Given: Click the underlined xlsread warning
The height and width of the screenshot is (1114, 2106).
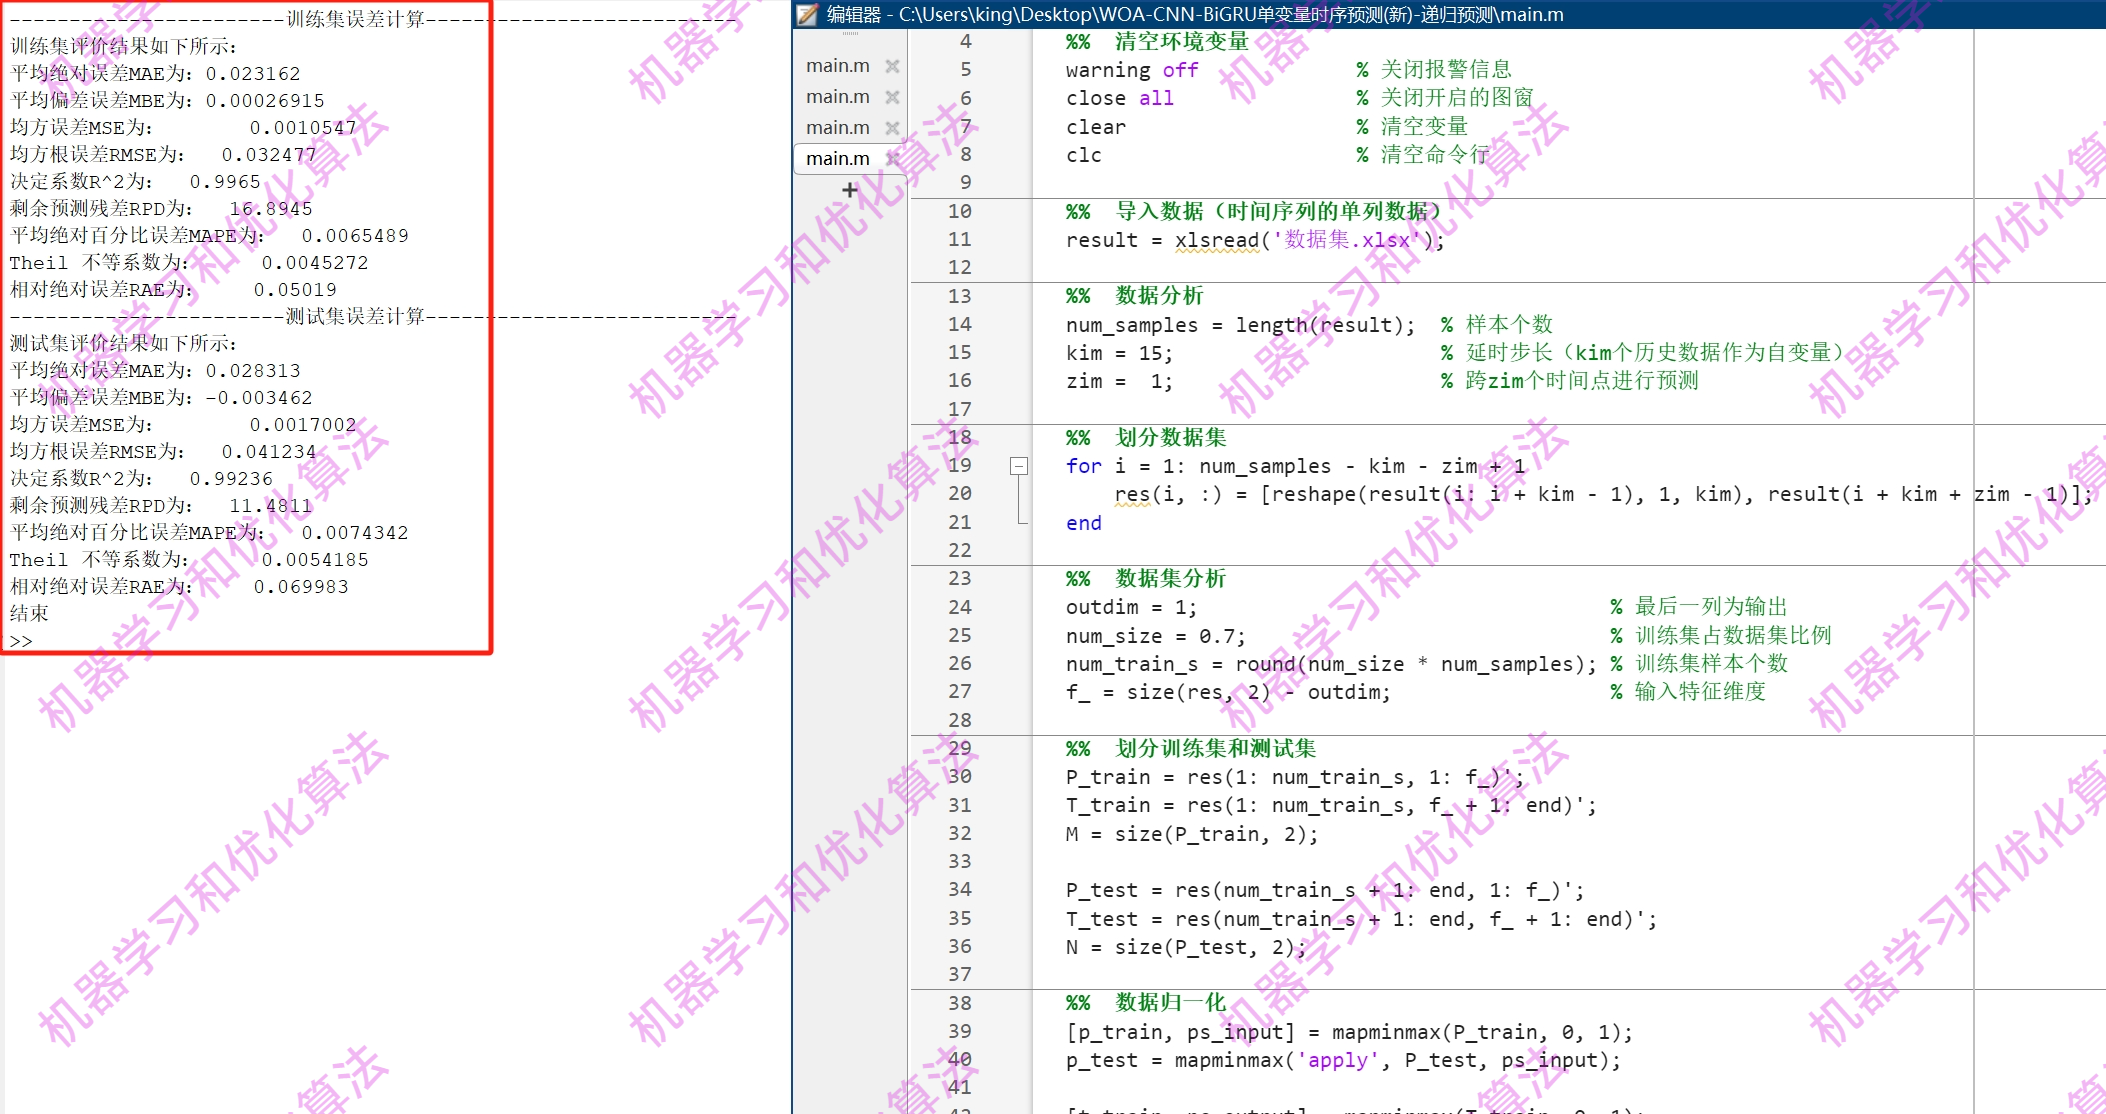Looking at the screenshot, I should pos(1216,241).
